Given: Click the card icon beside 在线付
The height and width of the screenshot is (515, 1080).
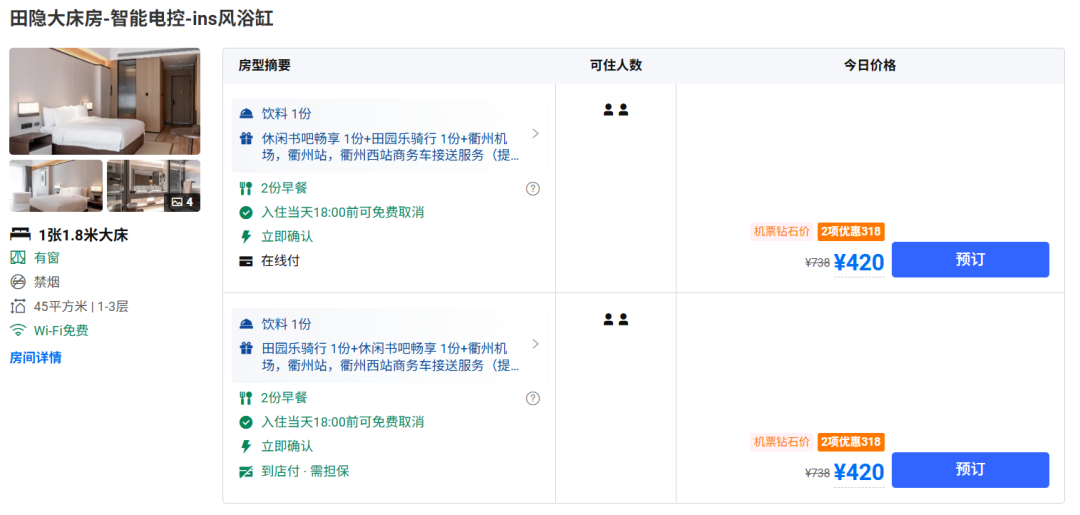Looking at the screenshot, I should pos(246,262).
